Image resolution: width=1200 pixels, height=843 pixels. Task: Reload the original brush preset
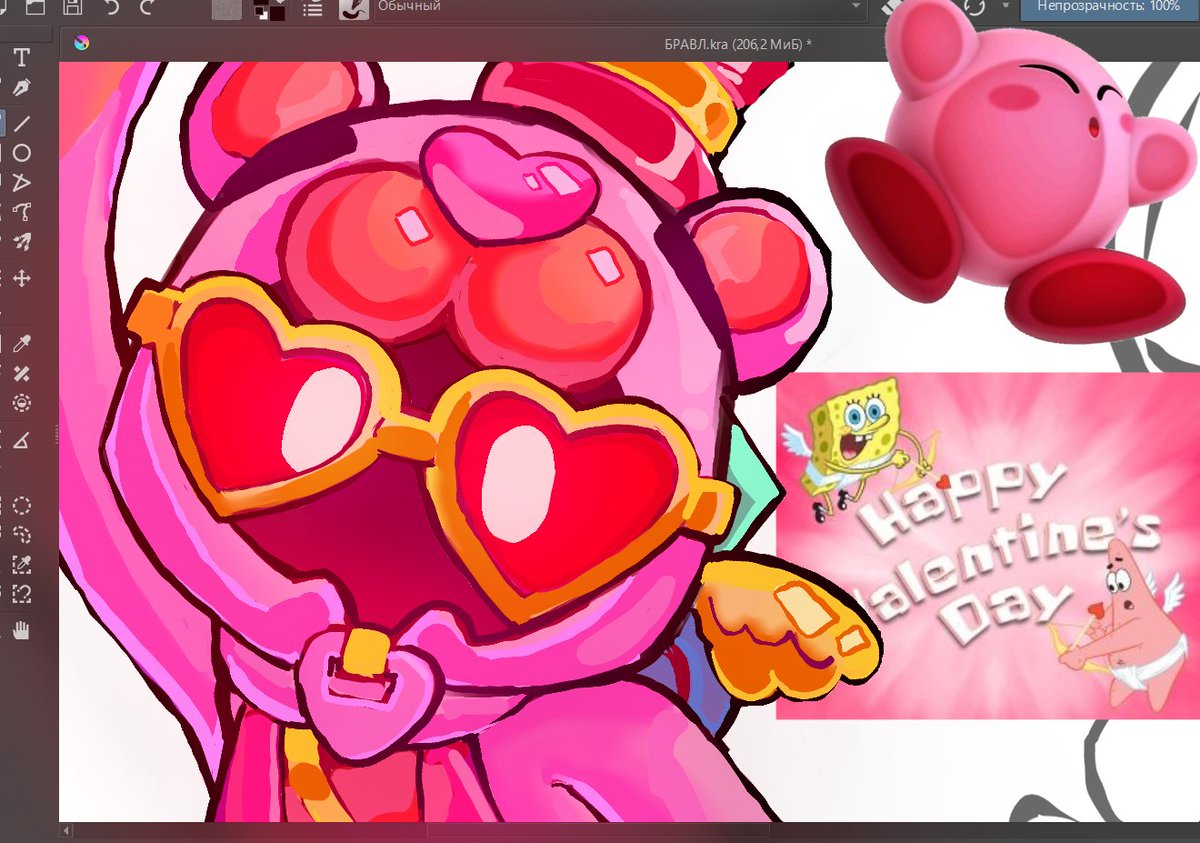click(975, 7)
